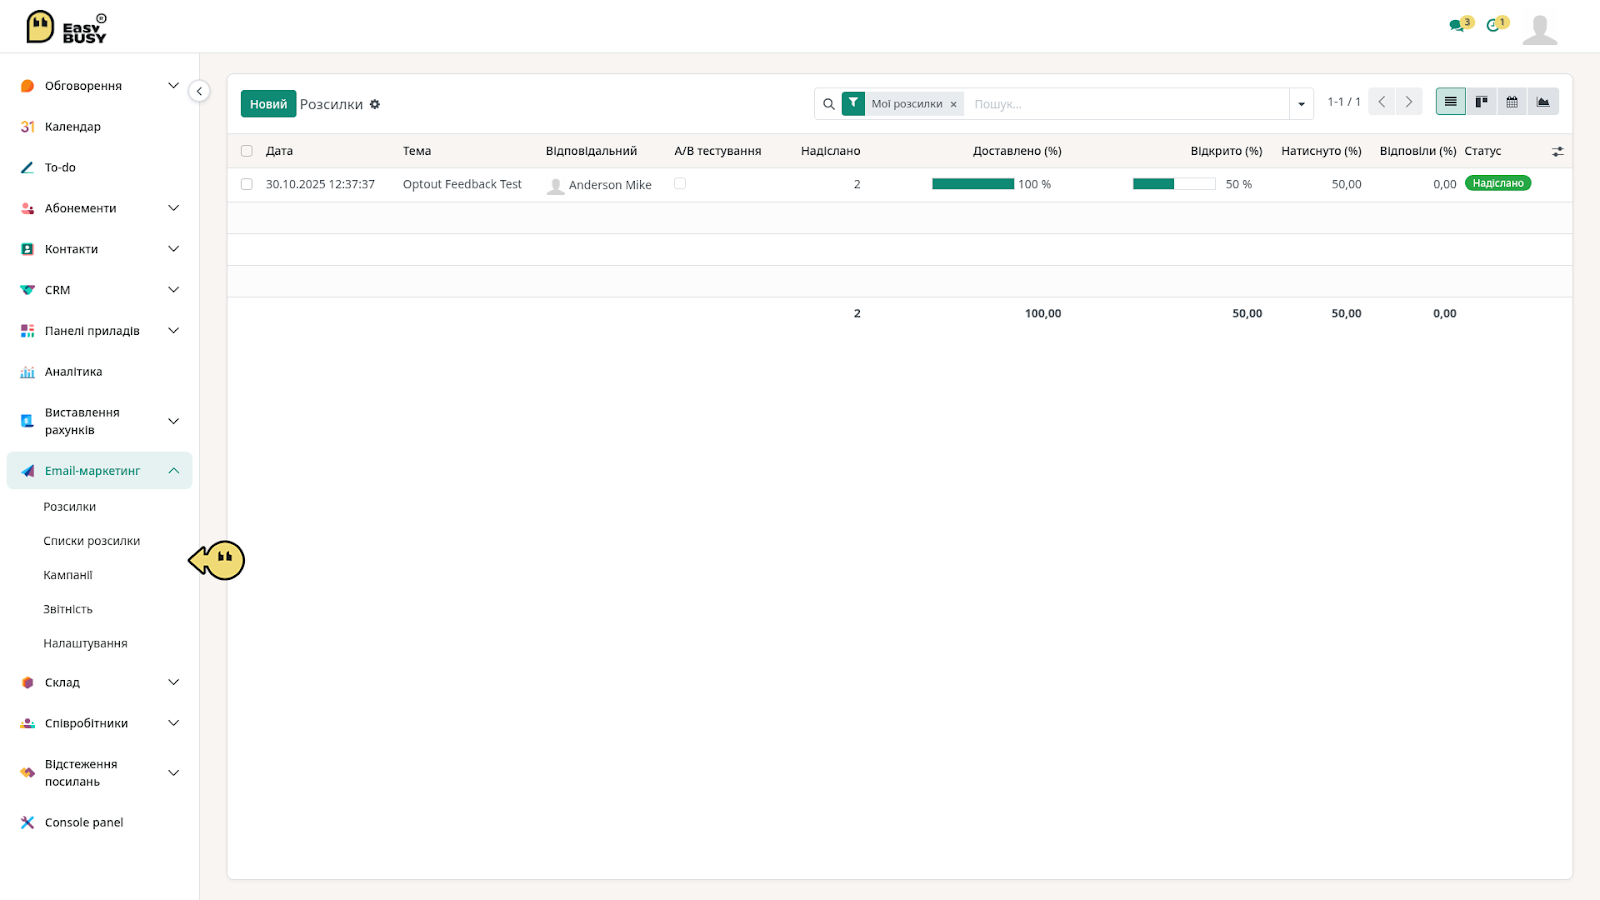The height and width of the screenshot is (900, 1600).
Task: Switch to graph view icon
Action: (1543, 102)
